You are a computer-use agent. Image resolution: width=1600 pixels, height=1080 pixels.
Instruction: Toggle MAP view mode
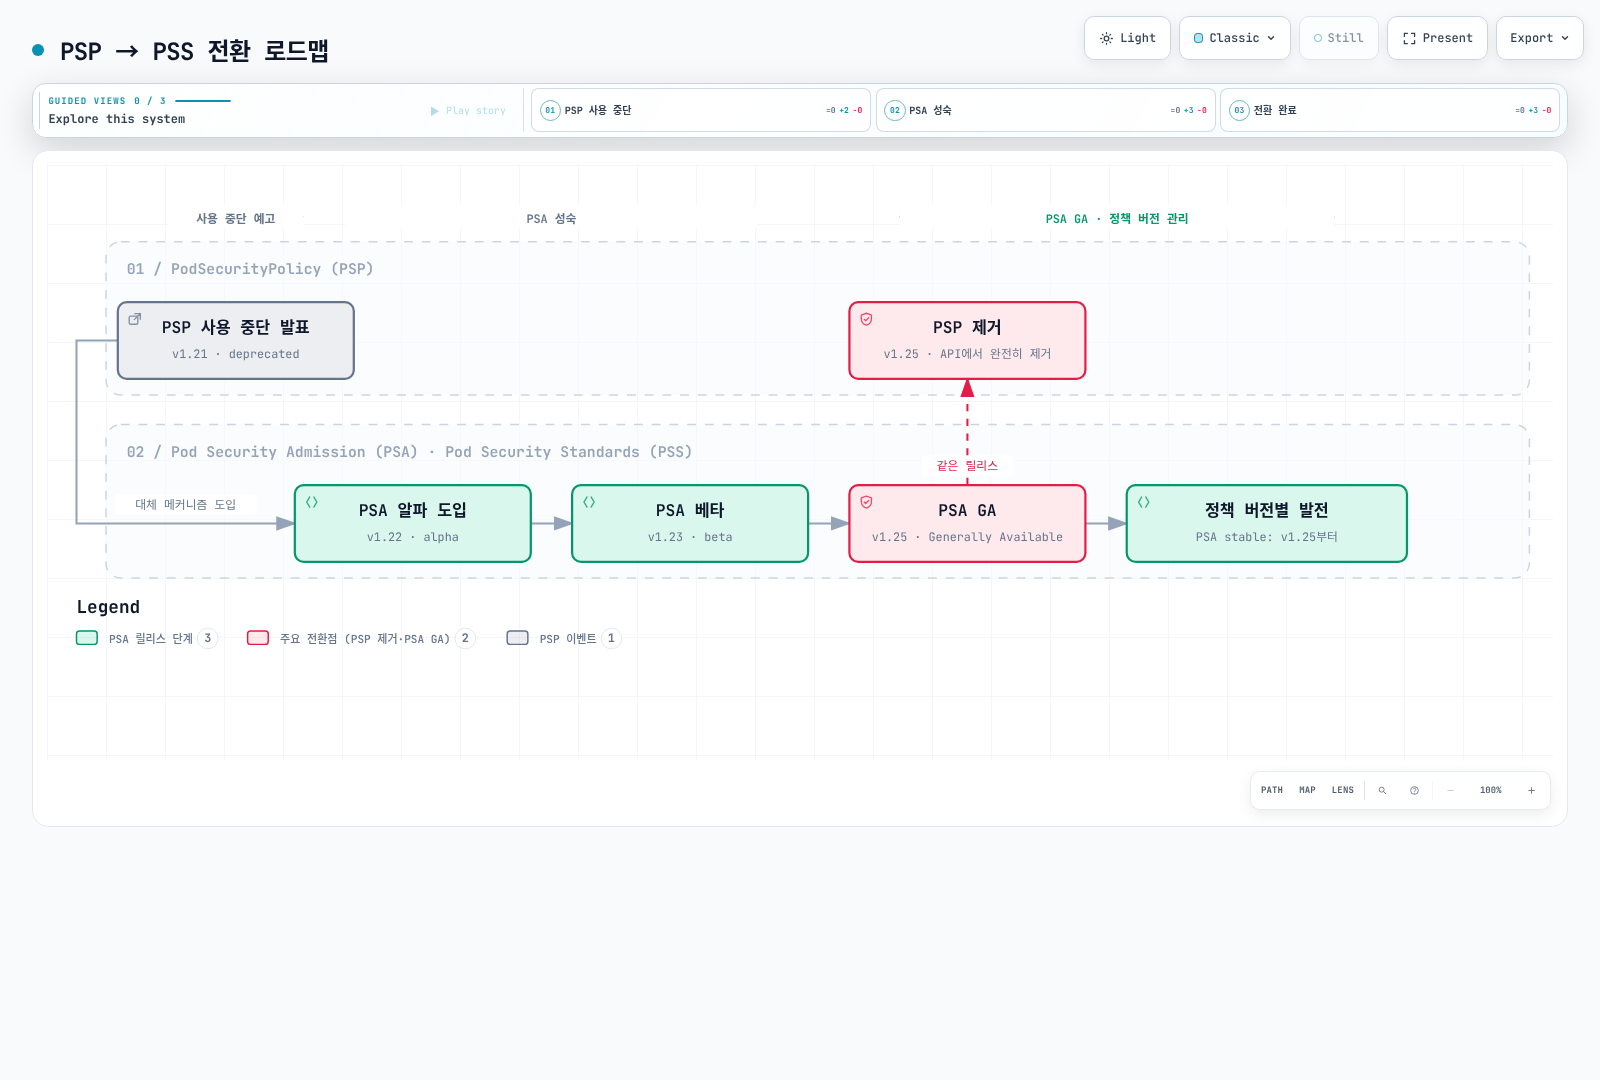(1307, 790)
